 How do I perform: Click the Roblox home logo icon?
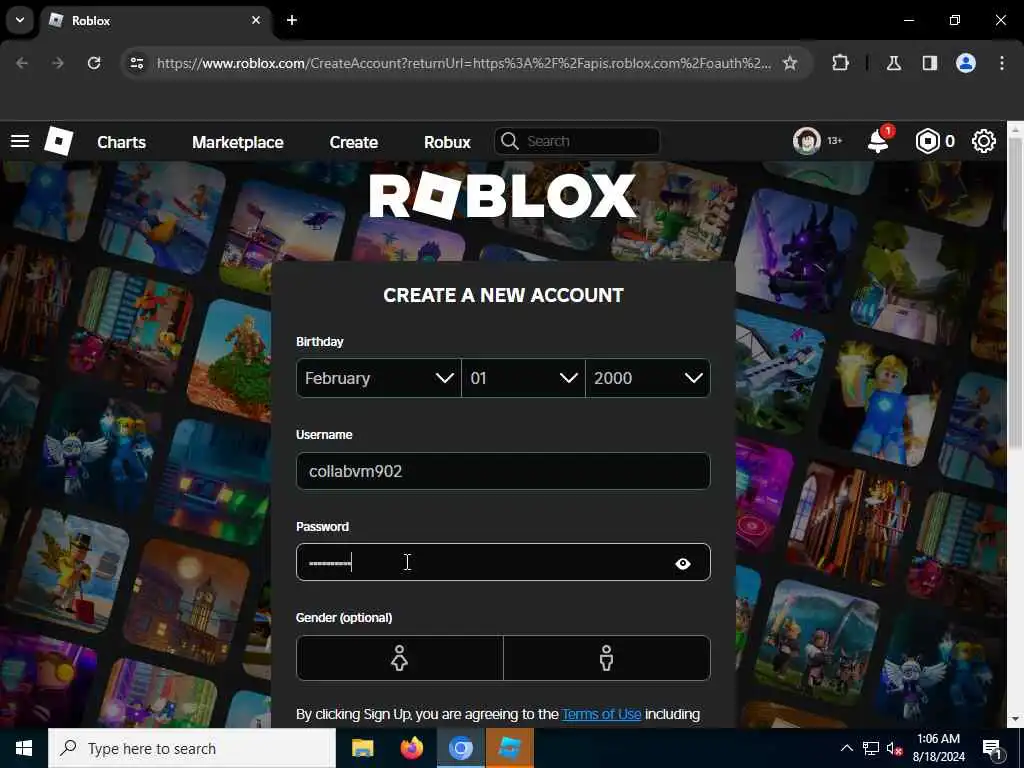[x=58, y=141]
